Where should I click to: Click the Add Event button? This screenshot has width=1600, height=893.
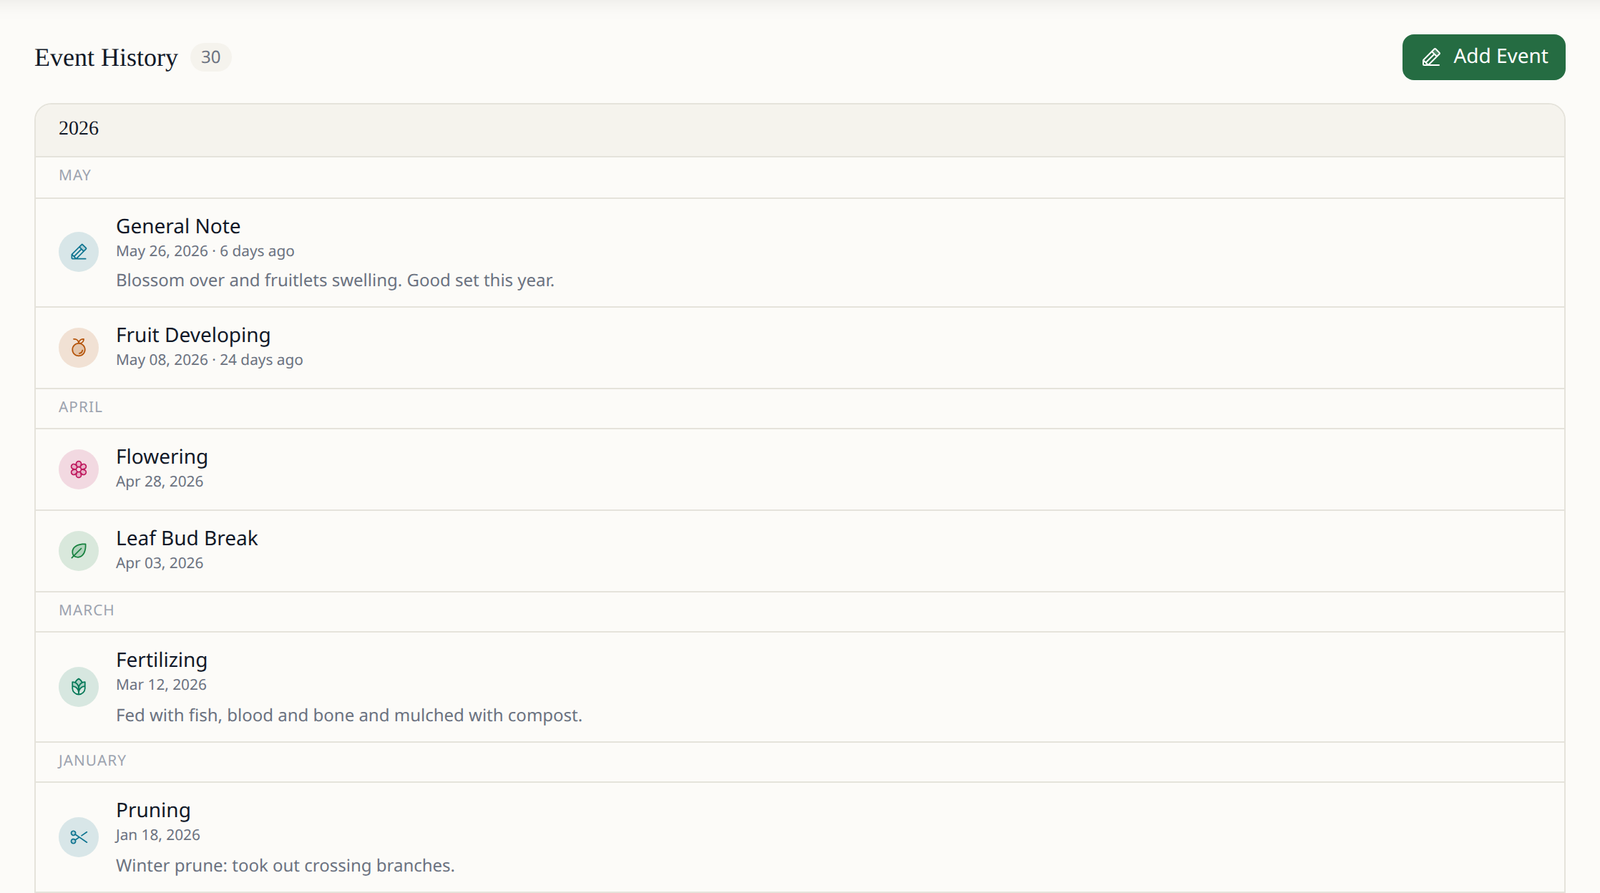pos(1483,57)
